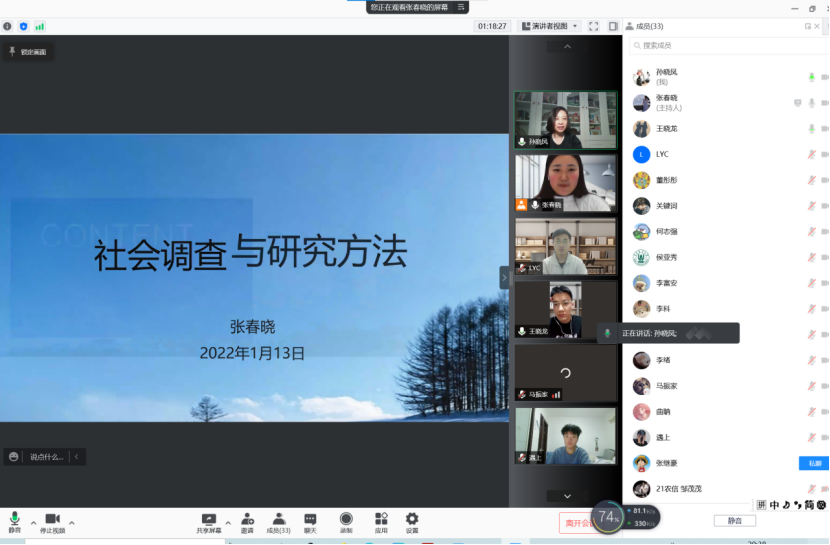Toggle the 锁定画面 pin screen control
The image size is (830, 545).
(28, 51)
